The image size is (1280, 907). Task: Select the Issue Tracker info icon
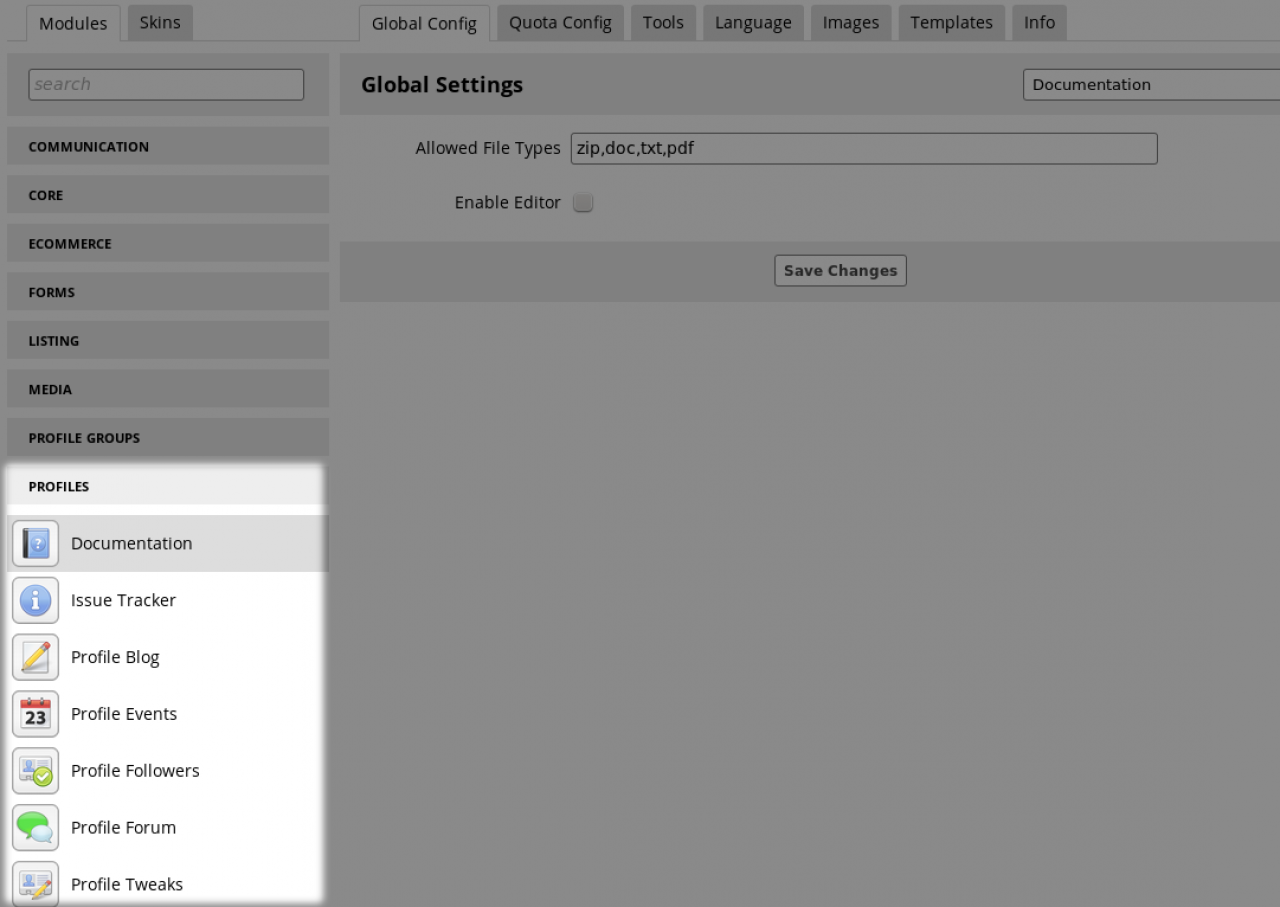coord(36,600)
